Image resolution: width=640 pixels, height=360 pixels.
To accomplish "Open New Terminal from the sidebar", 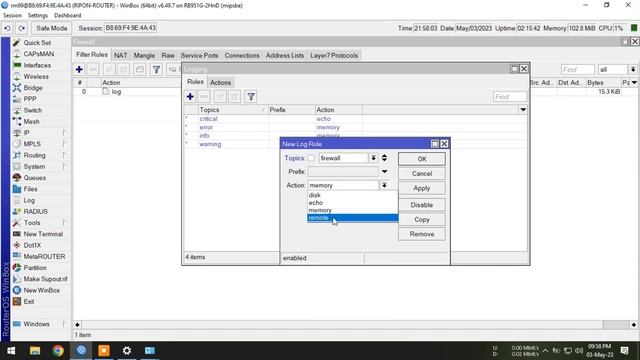I will point(43,234).
